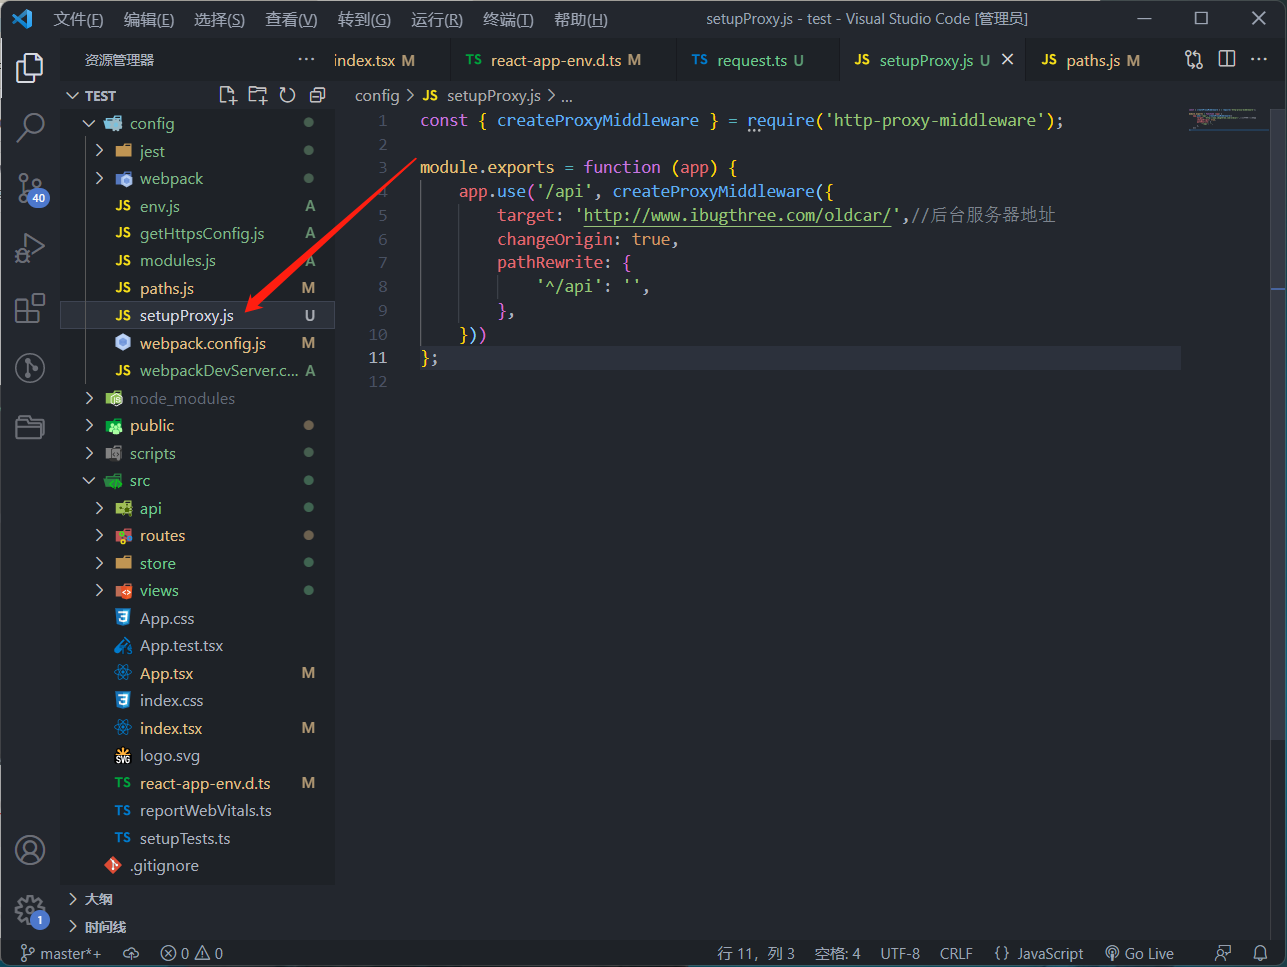Click the New Folder icon in explorer header

click(258, 95)
